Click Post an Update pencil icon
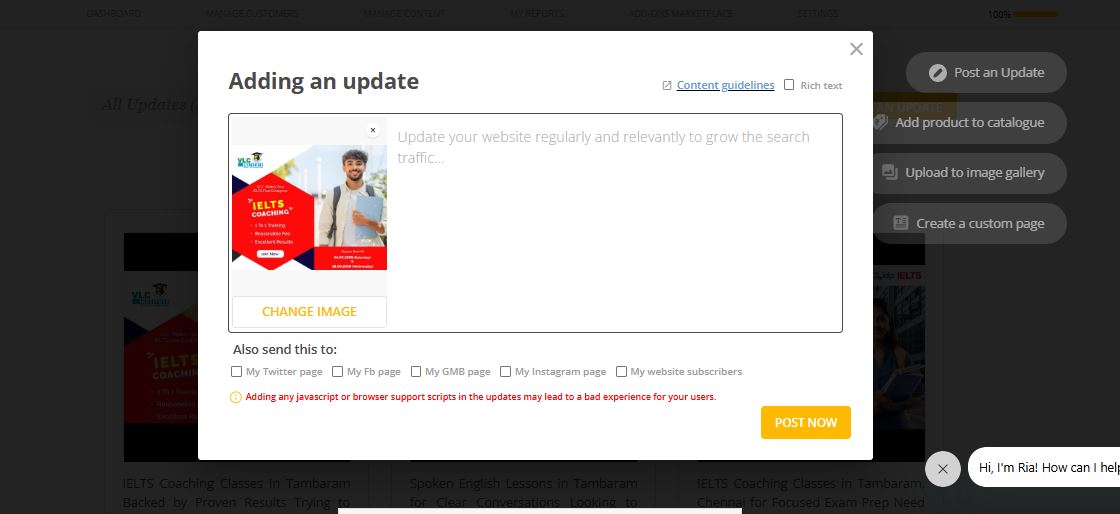Viewport: 1120px width, 514px height. pyautogui.click(x=938, y=73)
